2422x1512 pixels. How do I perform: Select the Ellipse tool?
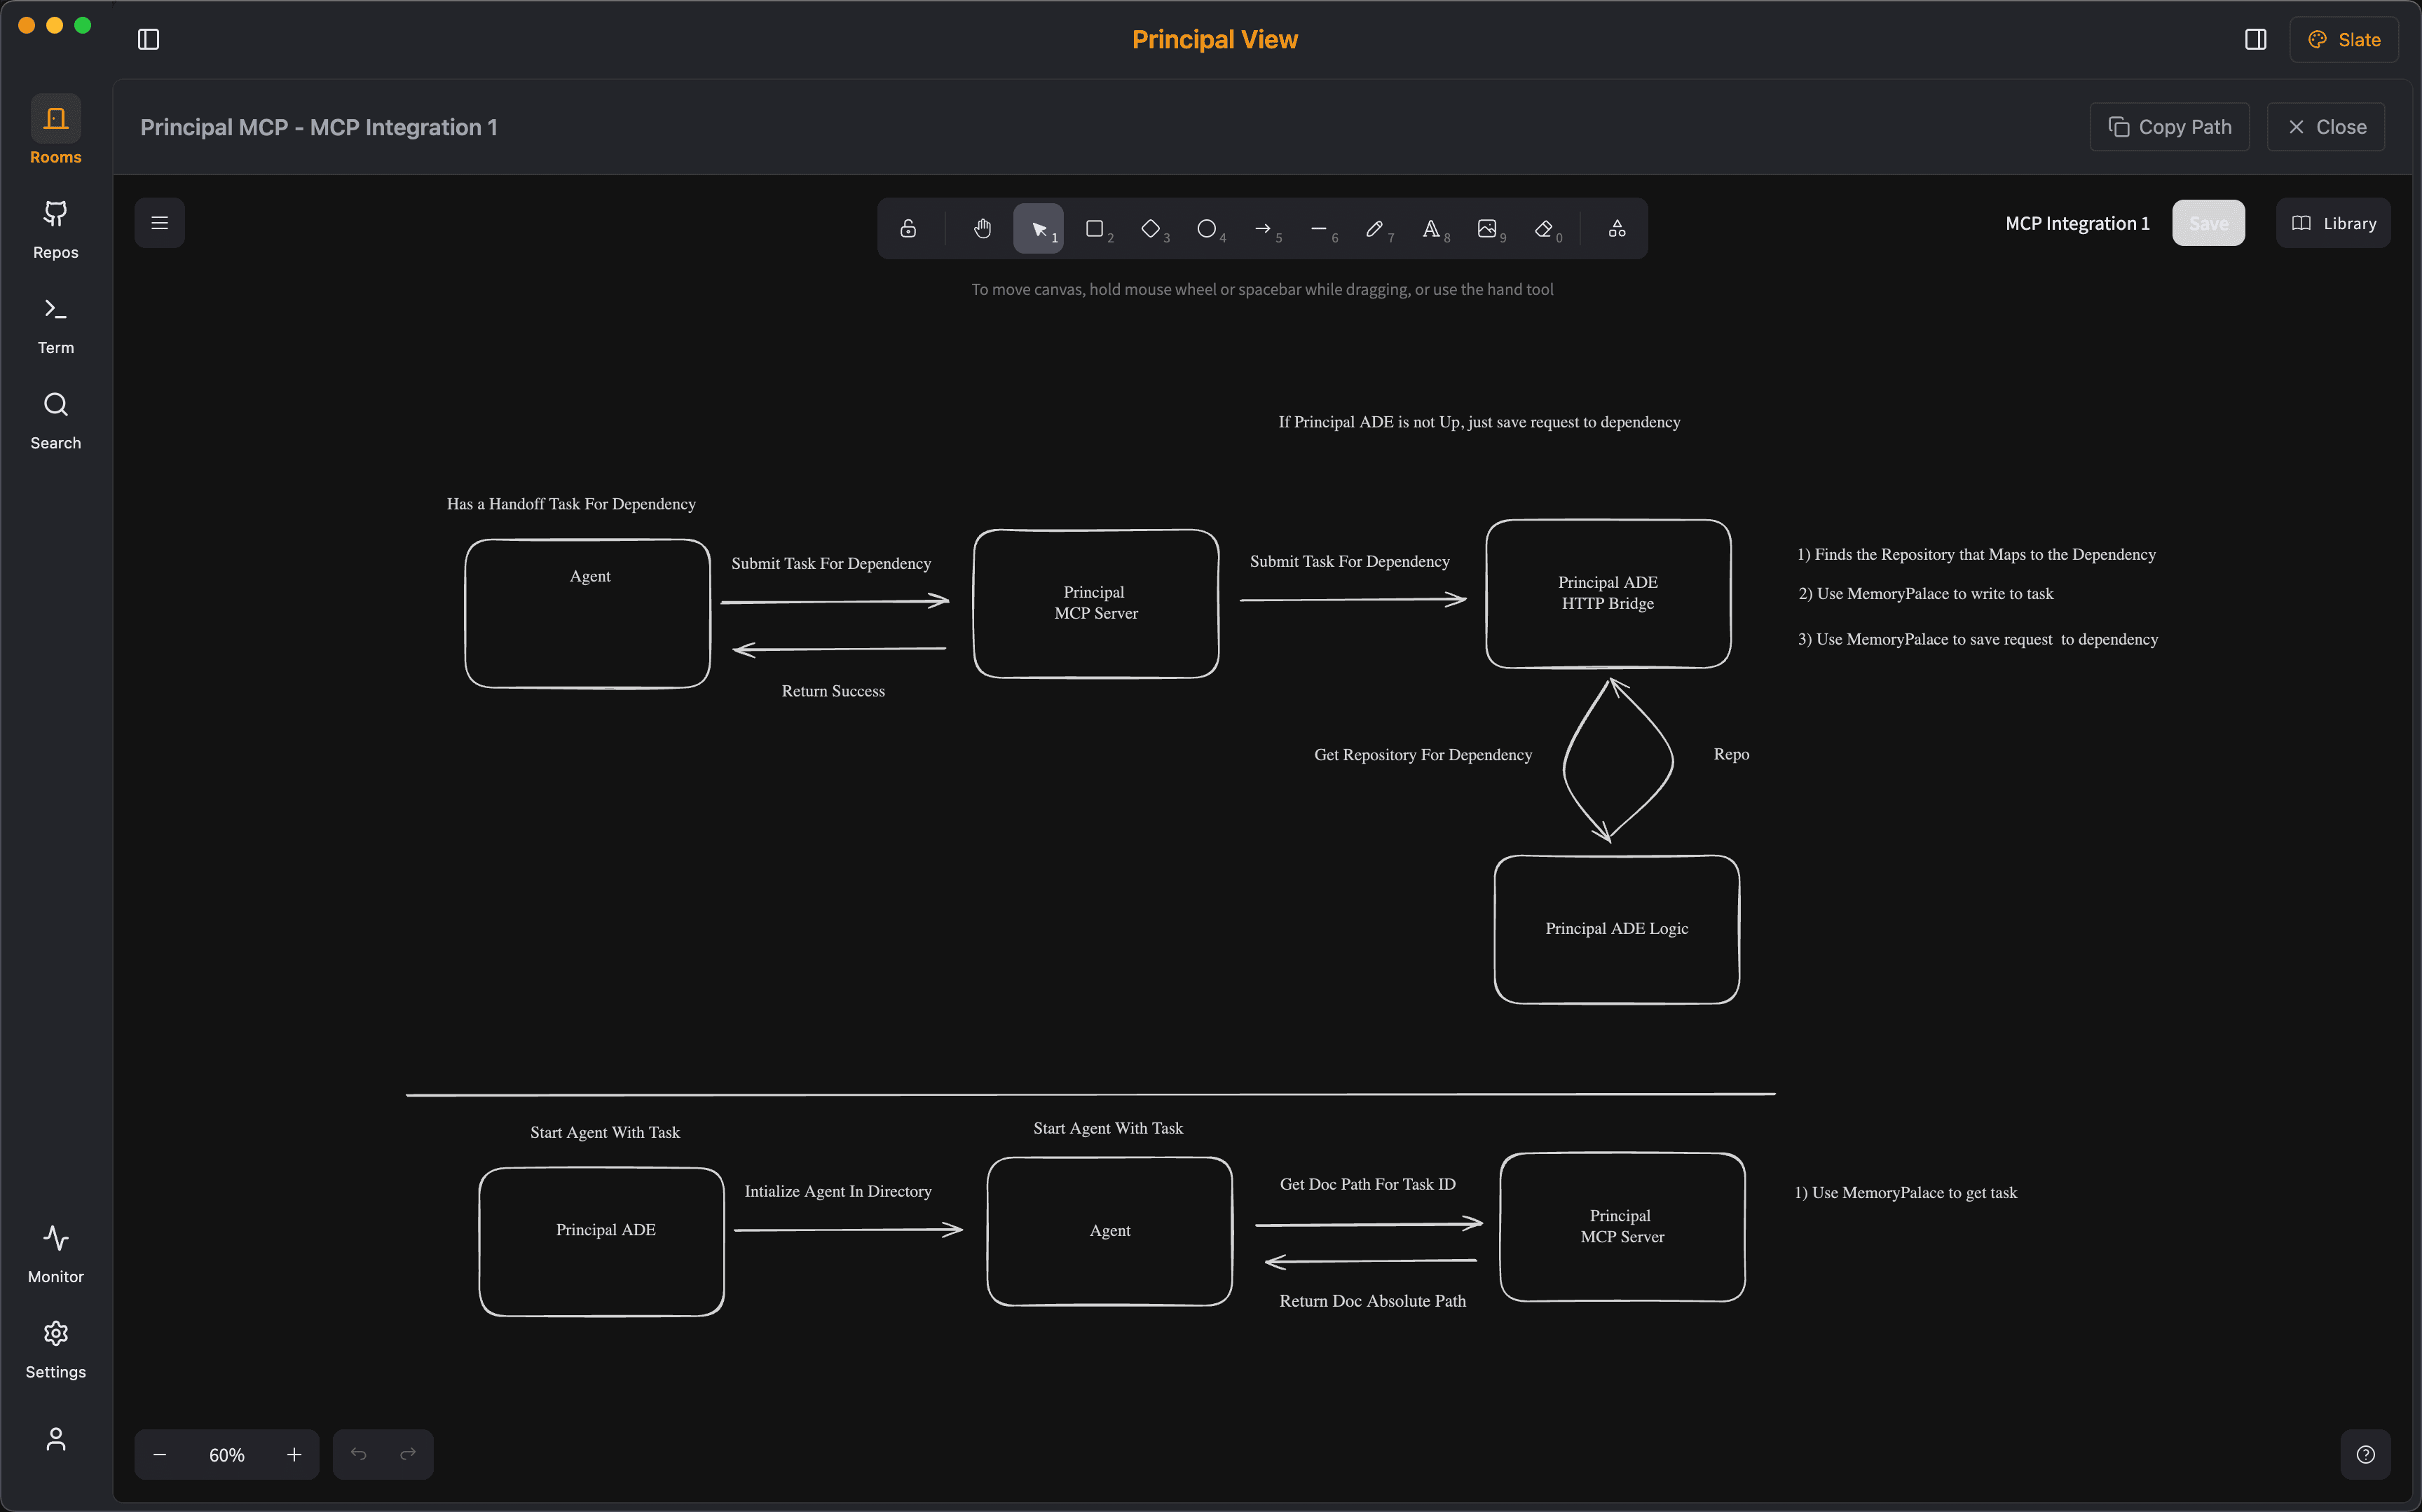[x=1207, y=228]
